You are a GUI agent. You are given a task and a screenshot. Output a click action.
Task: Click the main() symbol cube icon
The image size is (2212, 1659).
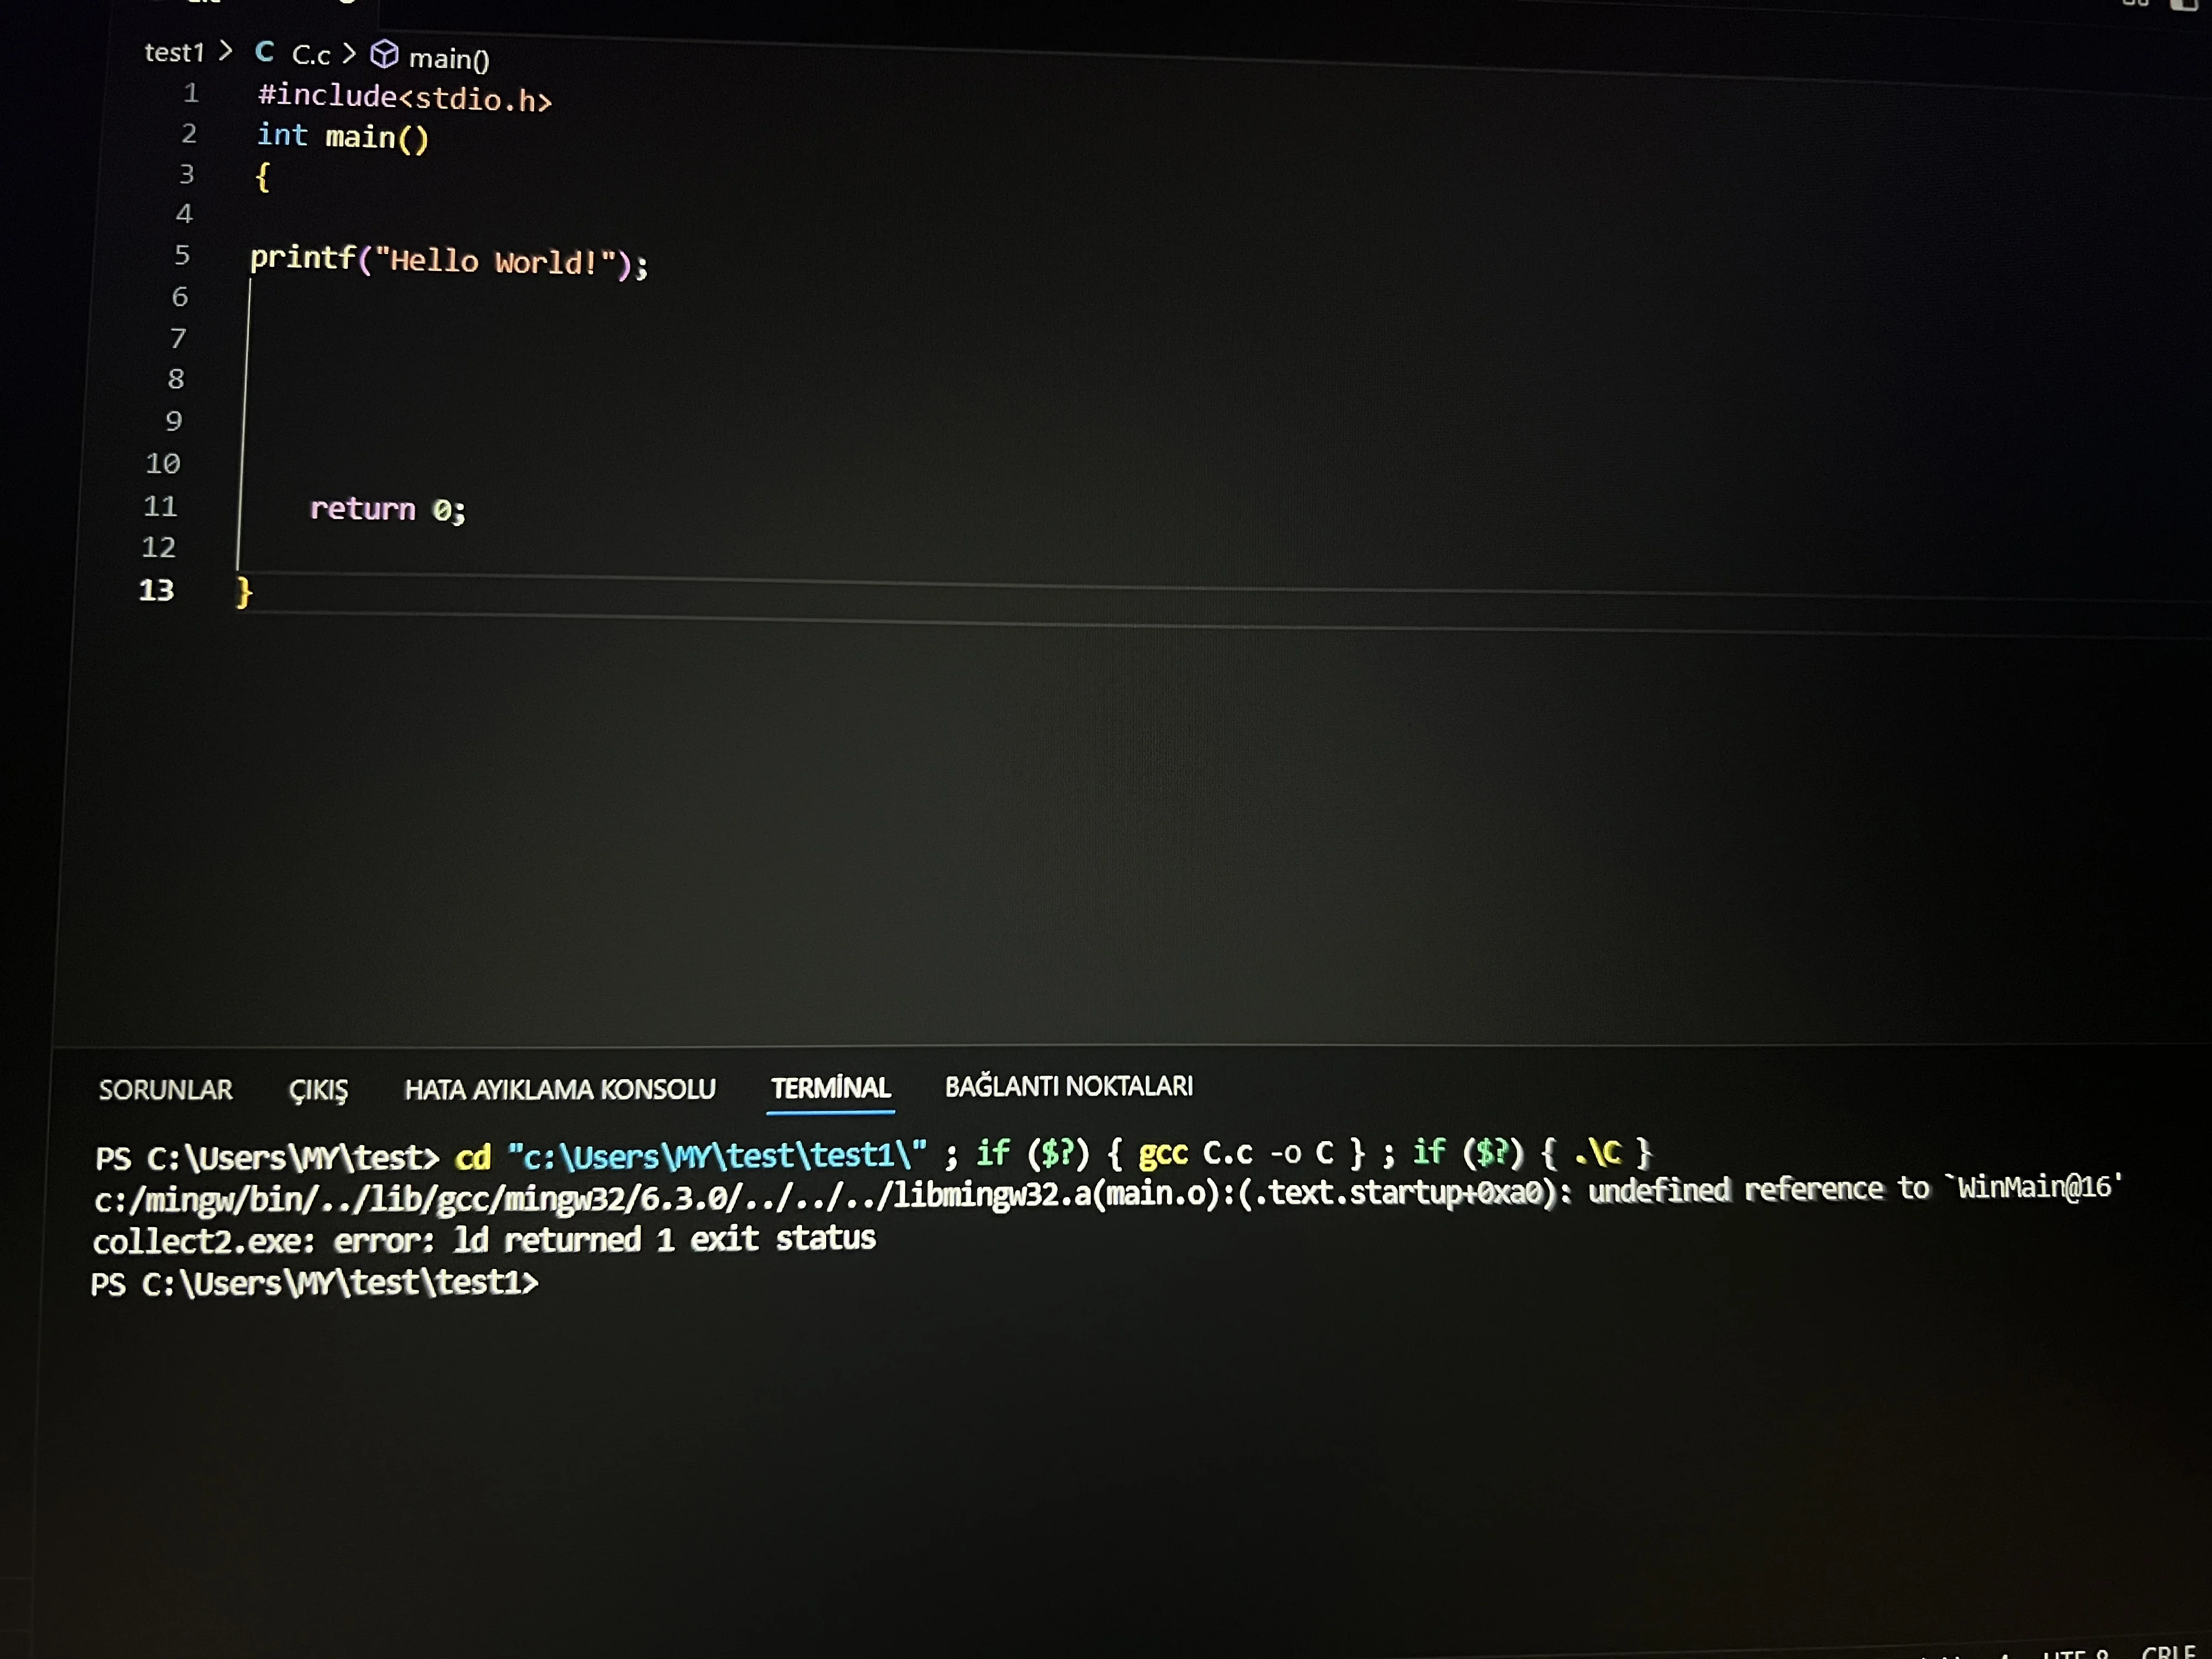(384, 54)
